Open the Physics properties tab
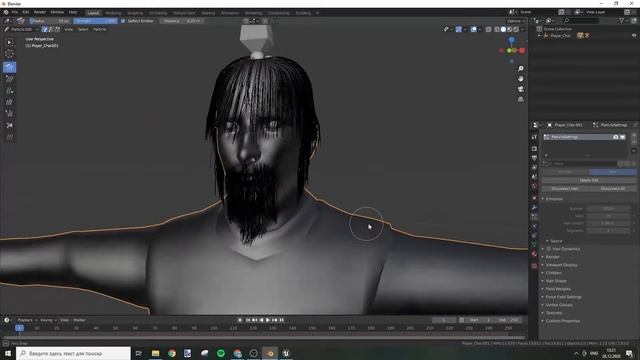Viewport: 640px width, 360px height. tap(534, 226)
